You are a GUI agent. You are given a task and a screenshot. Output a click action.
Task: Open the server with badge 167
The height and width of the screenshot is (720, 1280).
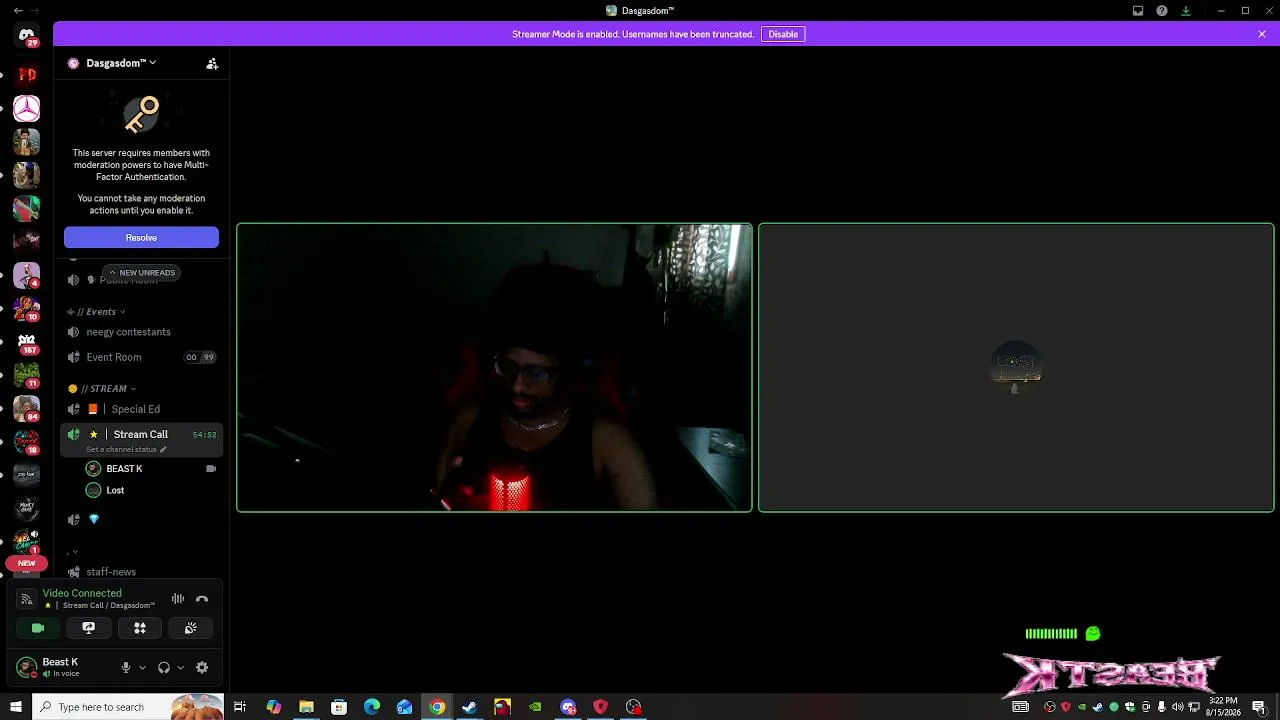(x=27, y=343)
